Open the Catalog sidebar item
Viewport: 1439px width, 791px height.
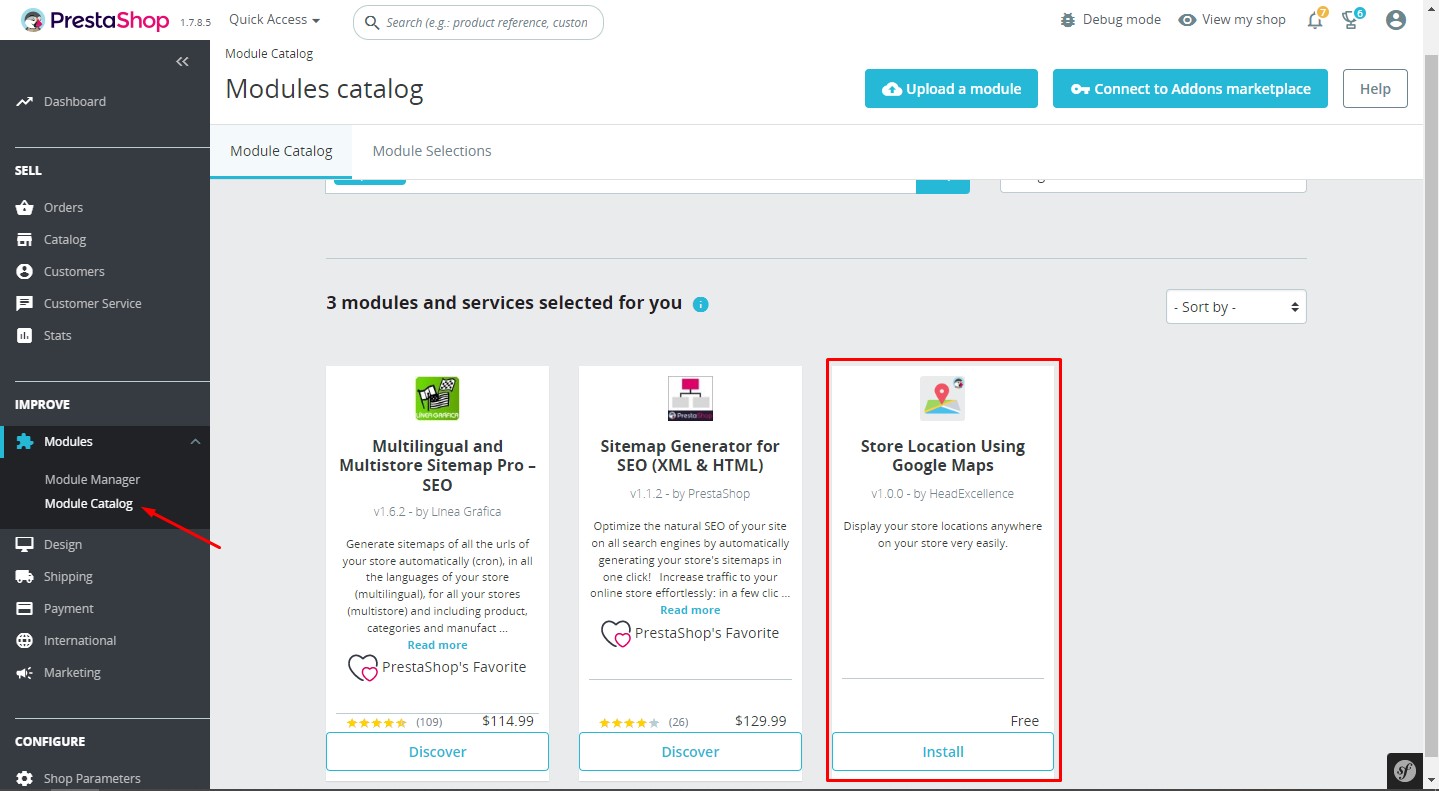coord(65,239)
